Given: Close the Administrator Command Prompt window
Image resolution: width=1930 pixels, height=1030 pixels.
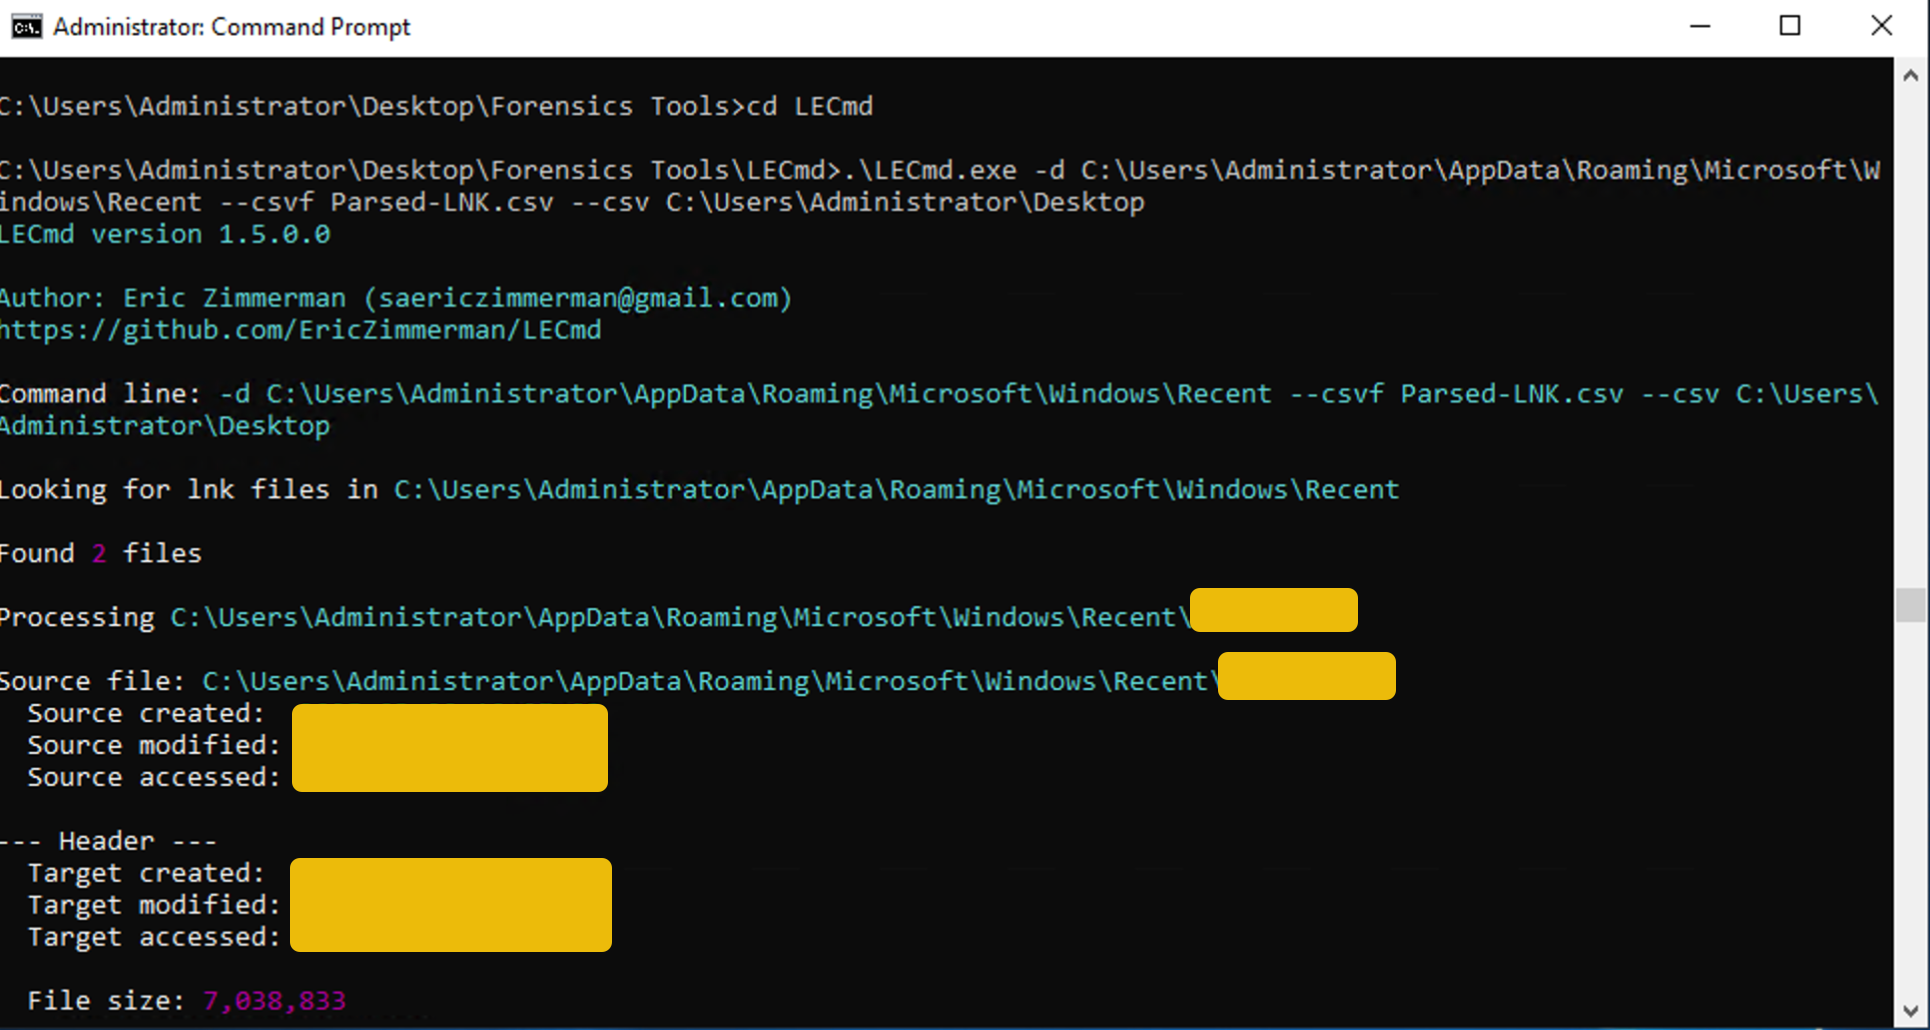Looking at the screenshot, I should point(1881,27).
